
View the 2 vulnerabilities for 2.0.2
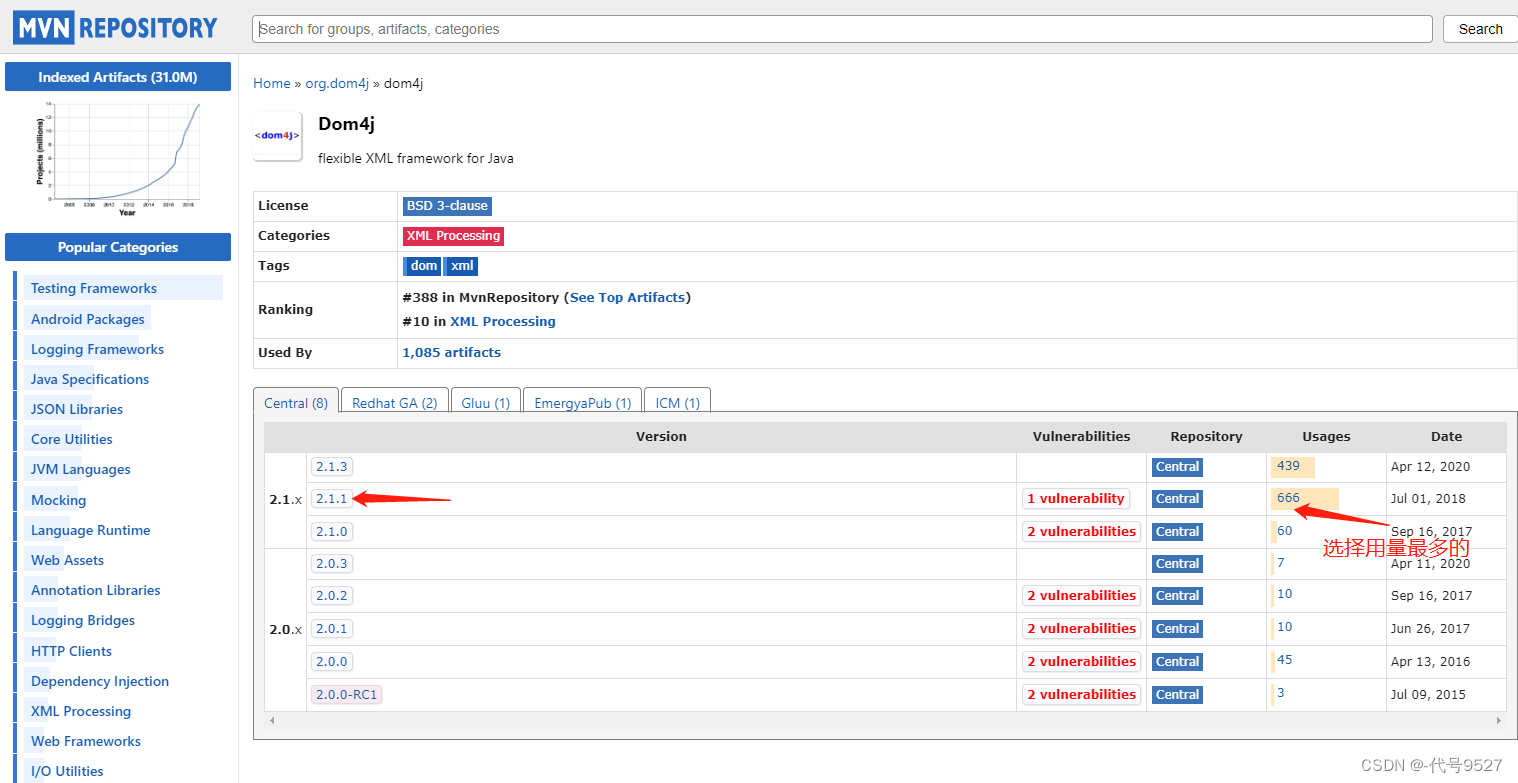1082,596
